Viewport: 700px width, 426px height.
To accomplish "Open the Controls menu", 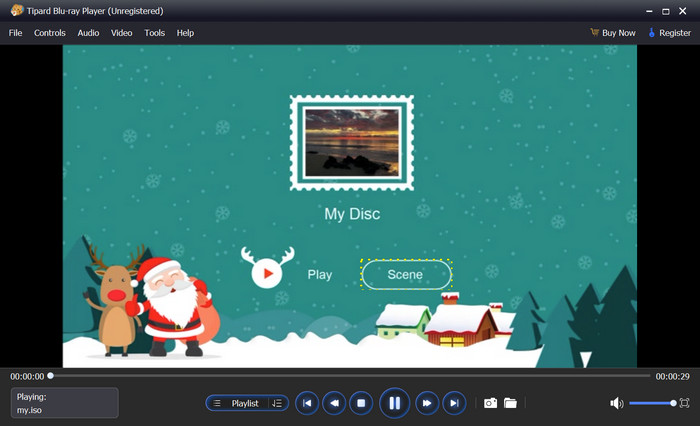I will coord(50,33).
